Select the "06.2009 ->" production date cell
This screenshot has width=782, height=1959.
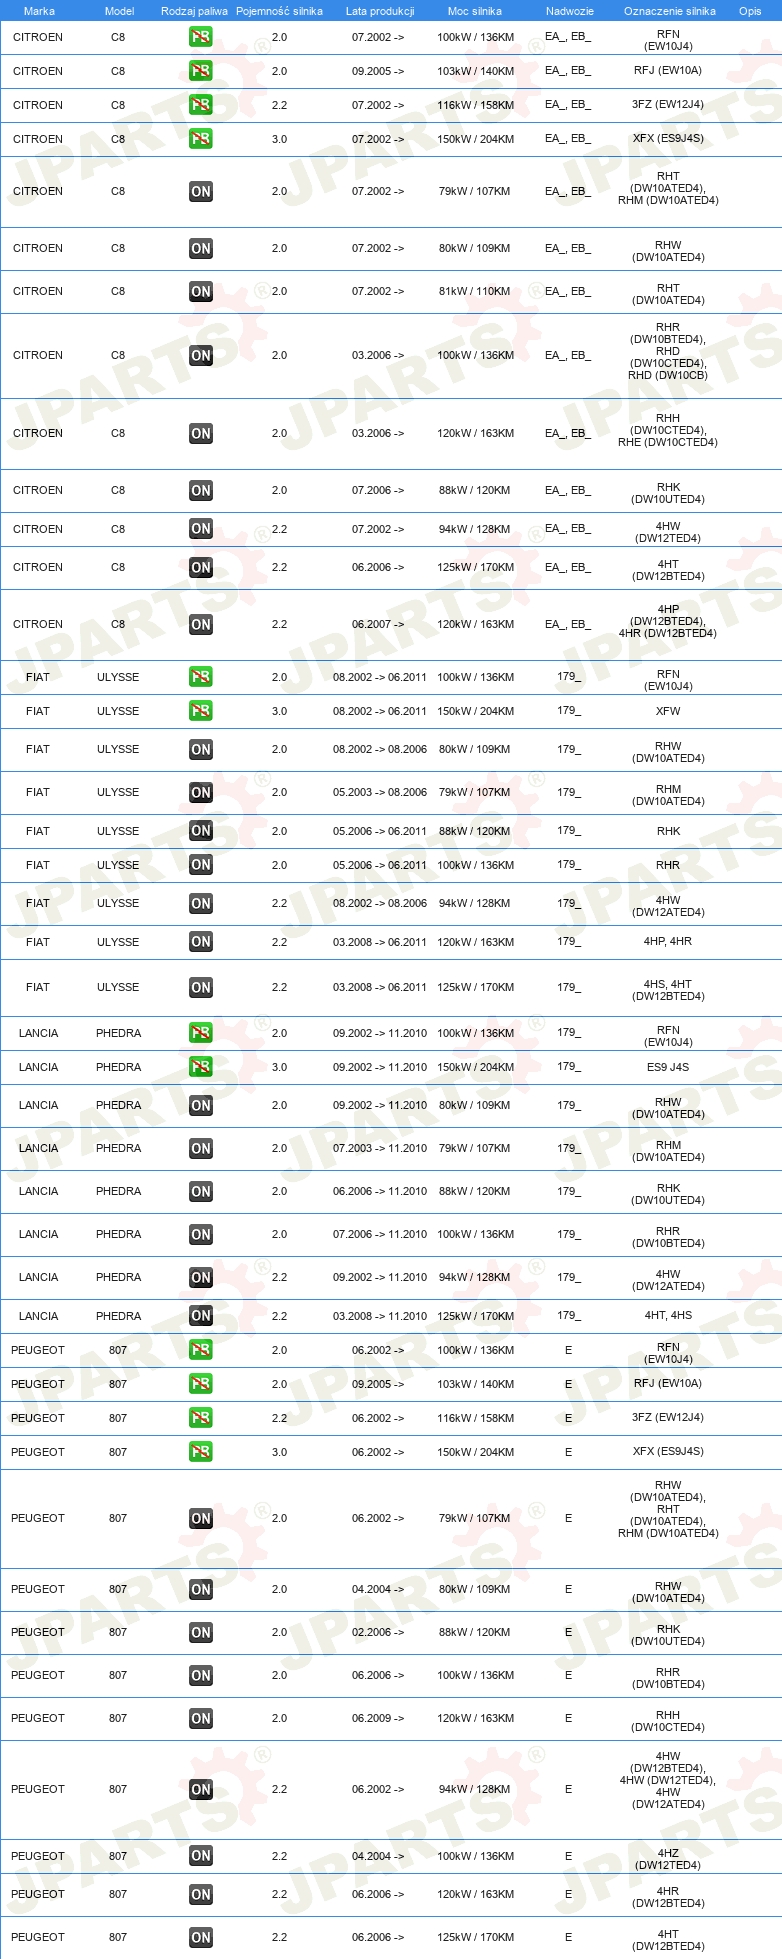(x=378, y=1718)
